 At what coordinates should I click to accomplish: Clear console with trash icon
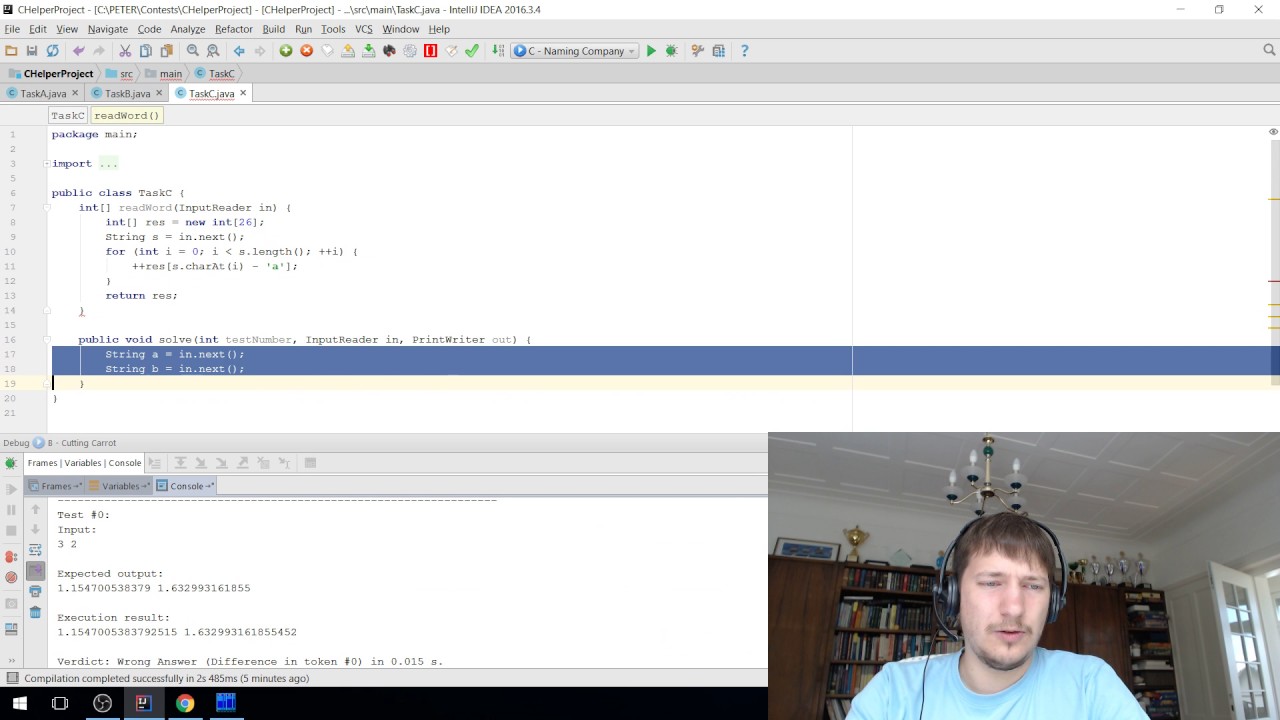pyautogui.click(x=35, y=613)
